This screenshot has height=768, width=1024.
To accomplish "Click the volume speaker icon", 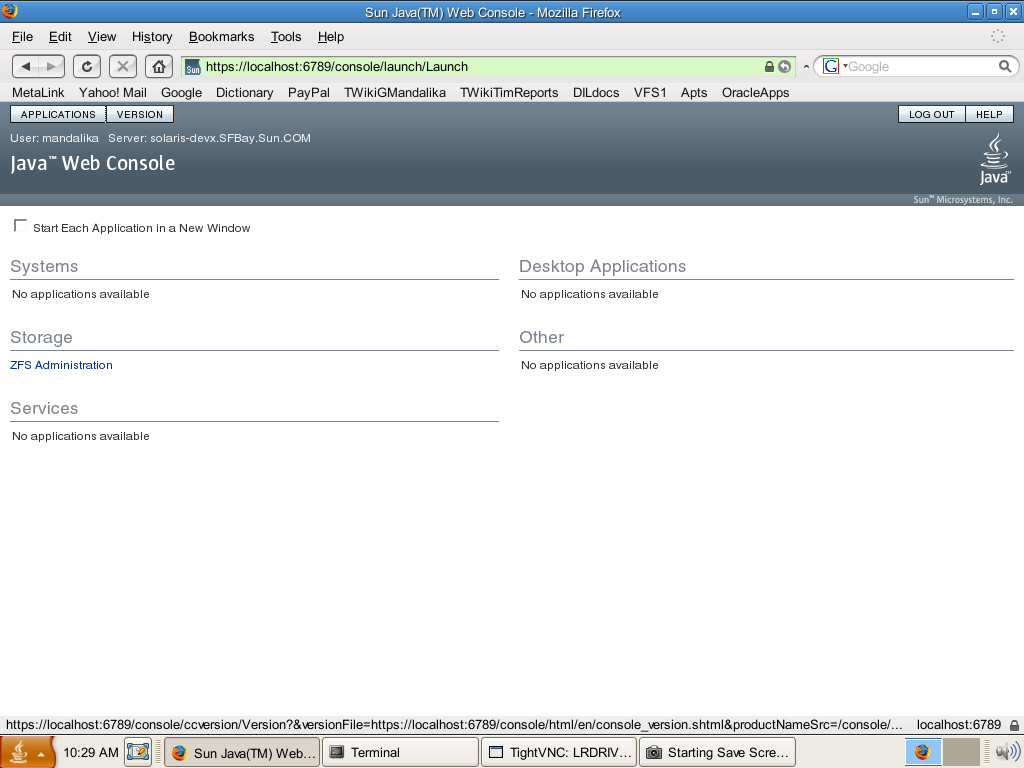I will (1008, 752).
